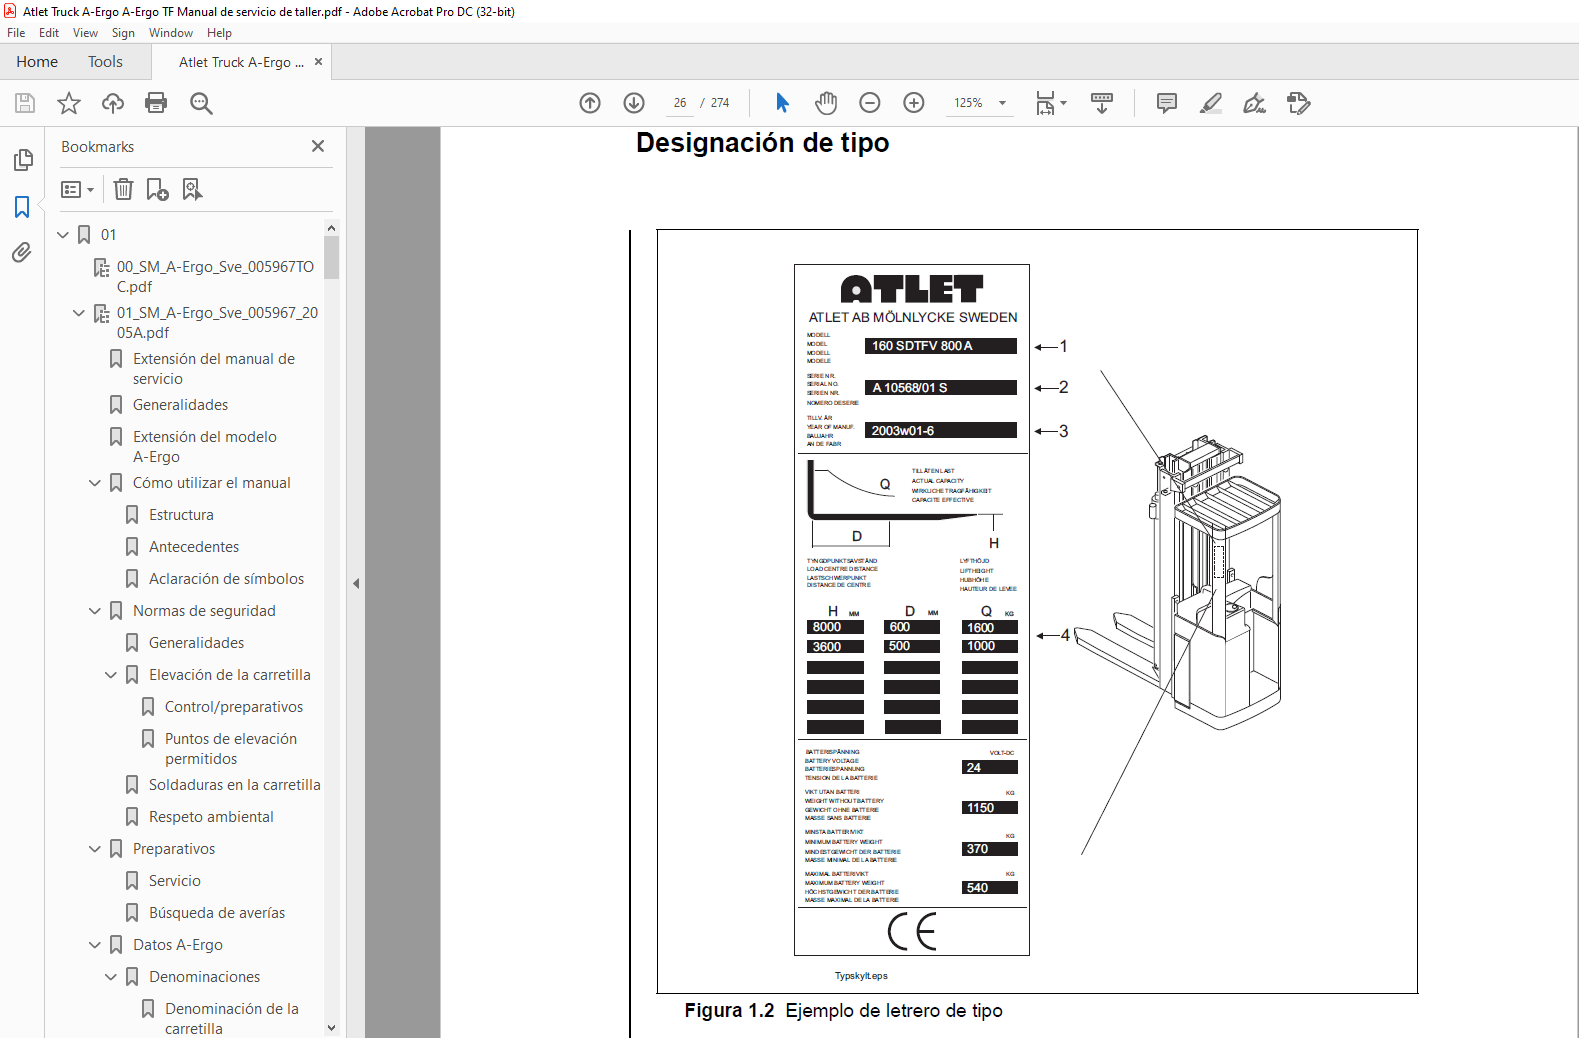Viewport: 1579px width, 1038px height.
Task: Go to Servicio bookmark
Action: 175,881
